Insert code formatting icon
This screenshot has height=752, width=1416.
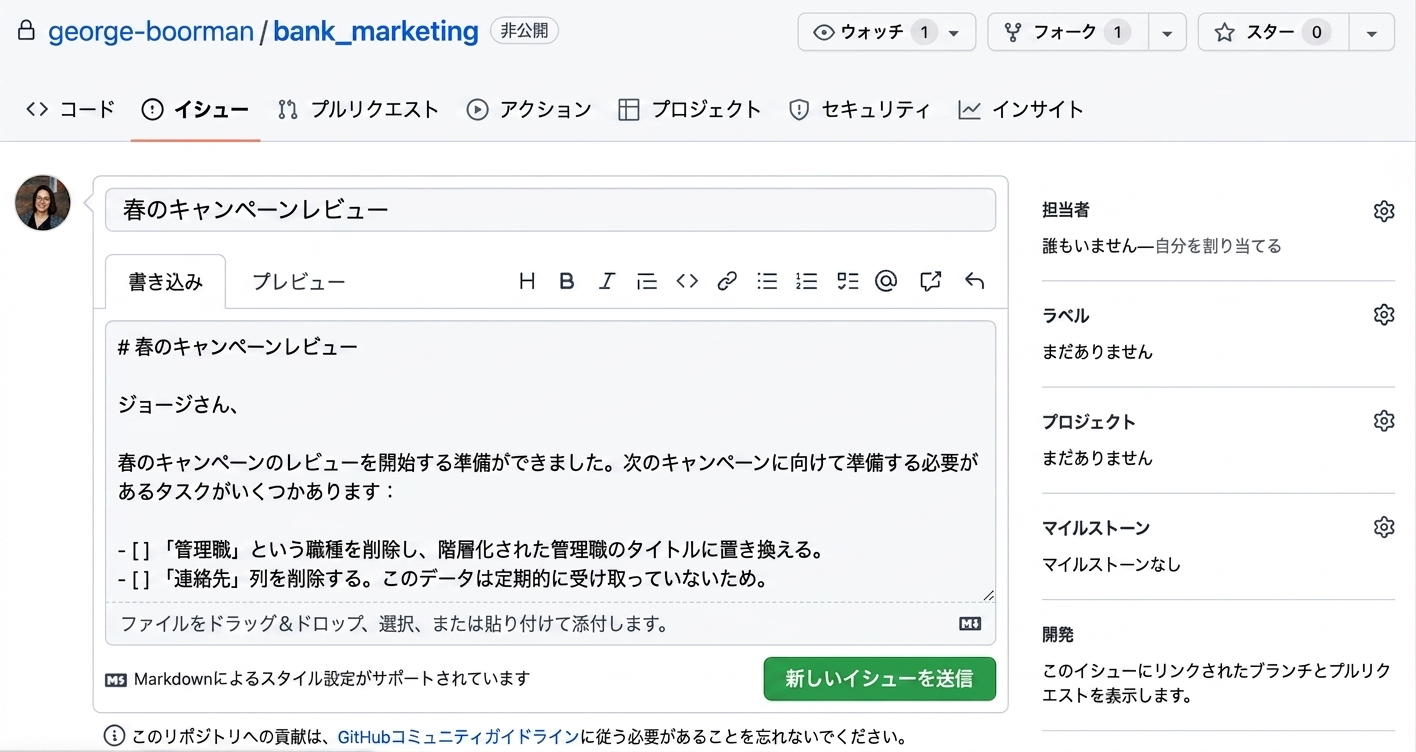pos(687,281)
